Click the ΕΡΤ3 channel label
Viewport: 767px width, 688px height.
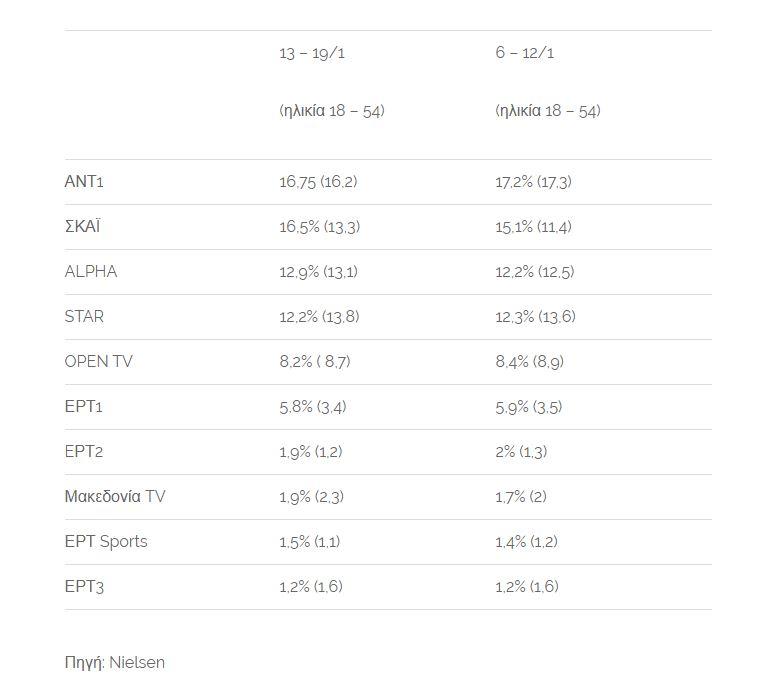point(84,587)
